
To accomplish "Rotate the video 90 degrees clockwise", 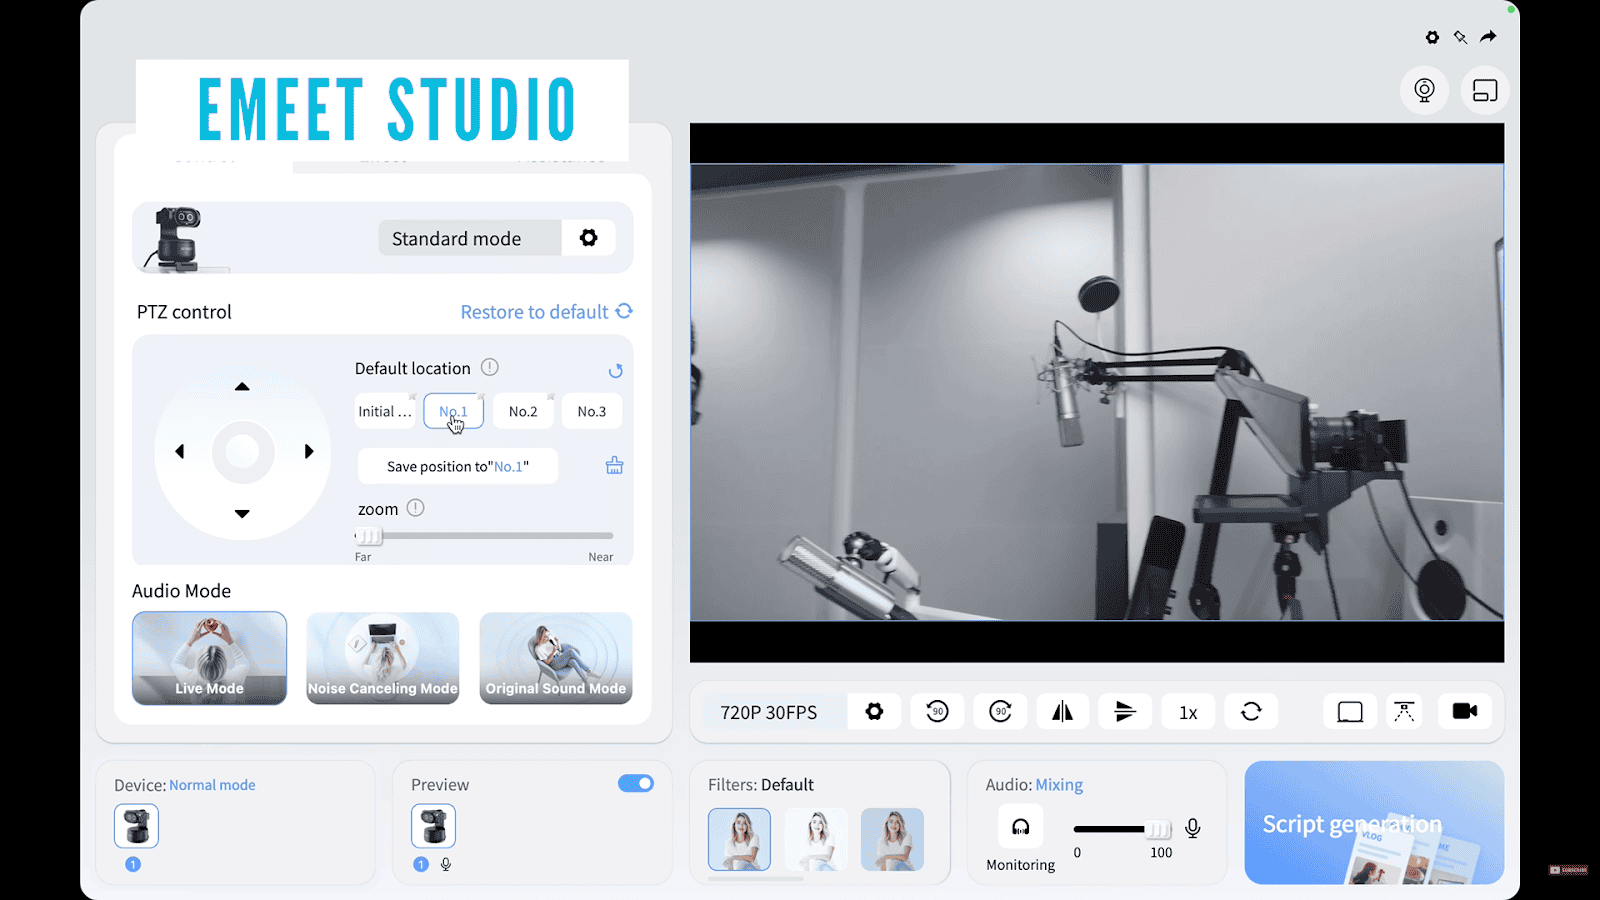I will (1000, 712).
